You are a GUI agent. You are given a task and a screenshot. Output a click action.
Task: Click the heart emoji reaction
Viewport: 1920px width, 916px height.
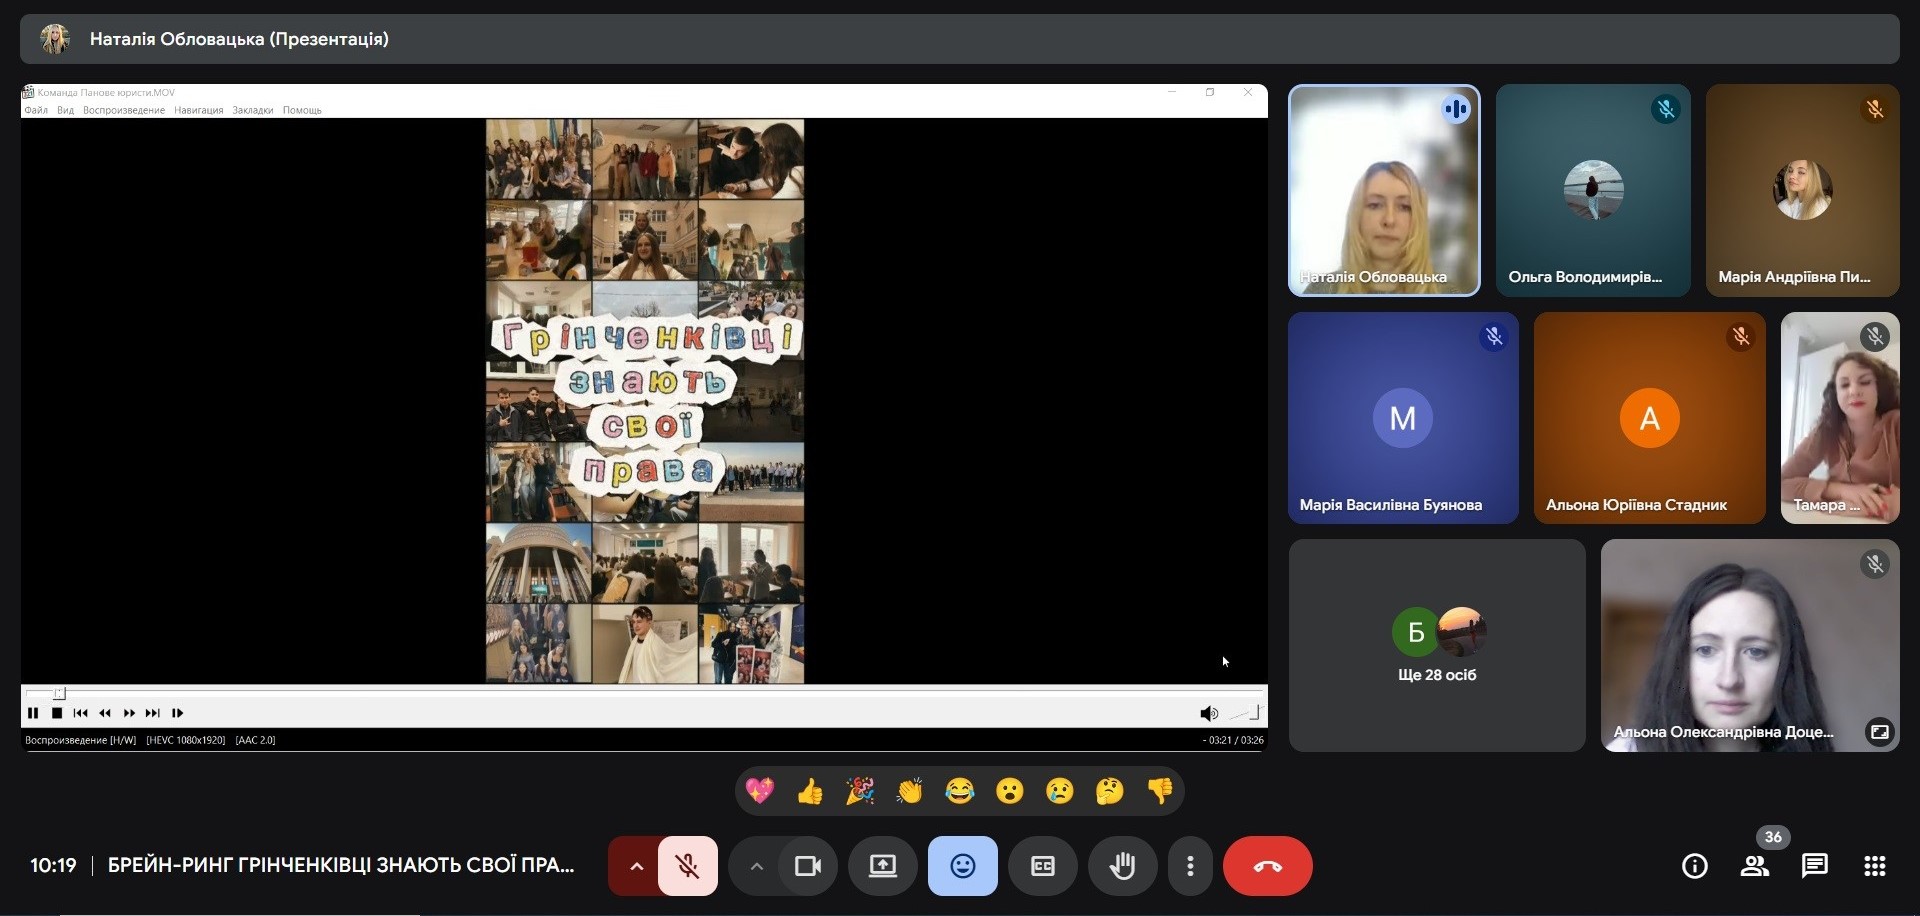(x=760, y=791)
